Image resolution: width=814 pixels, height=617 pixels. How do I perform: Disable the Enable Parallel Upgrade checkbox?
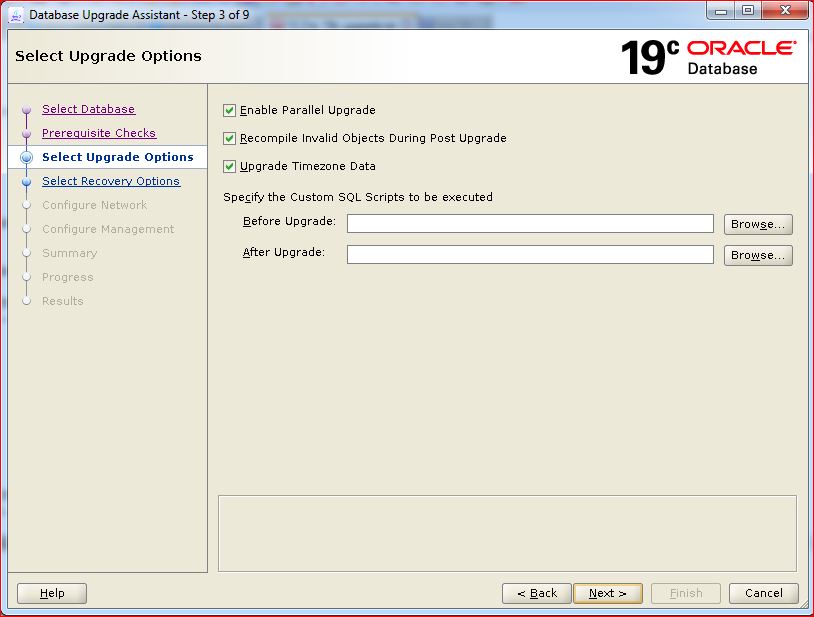tap(230, 110)
